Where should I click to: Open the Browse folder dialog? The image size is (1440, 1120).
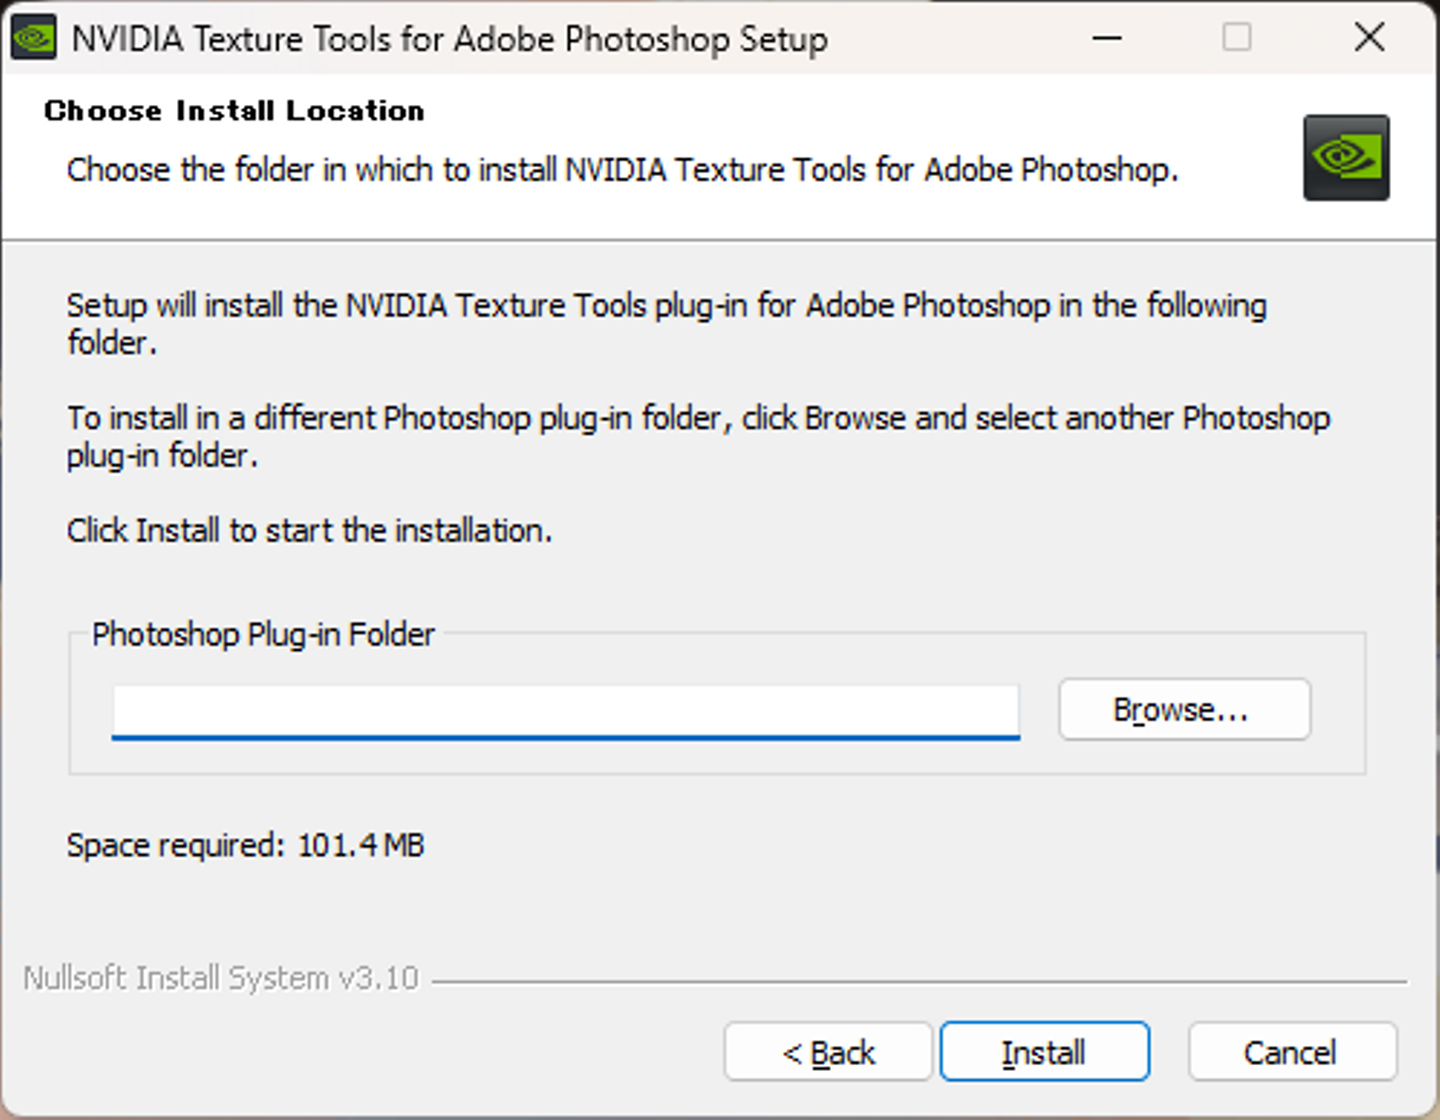tap(1184, 710)
